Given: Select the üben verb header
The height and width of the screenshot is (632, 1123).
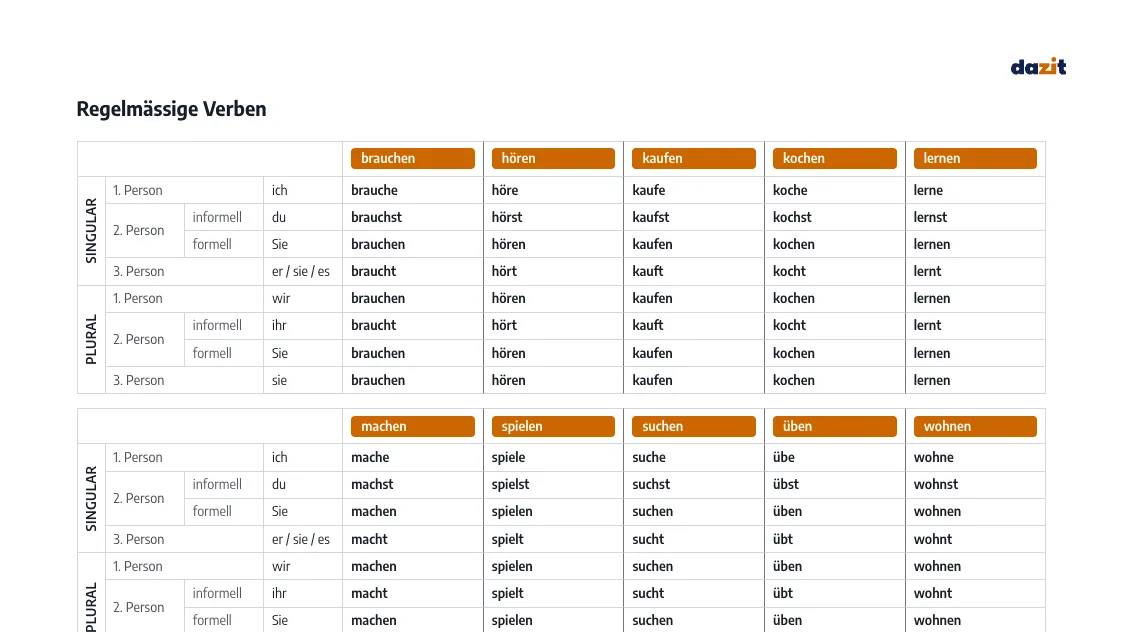Looking at the screenshot, I should [834, 426].
